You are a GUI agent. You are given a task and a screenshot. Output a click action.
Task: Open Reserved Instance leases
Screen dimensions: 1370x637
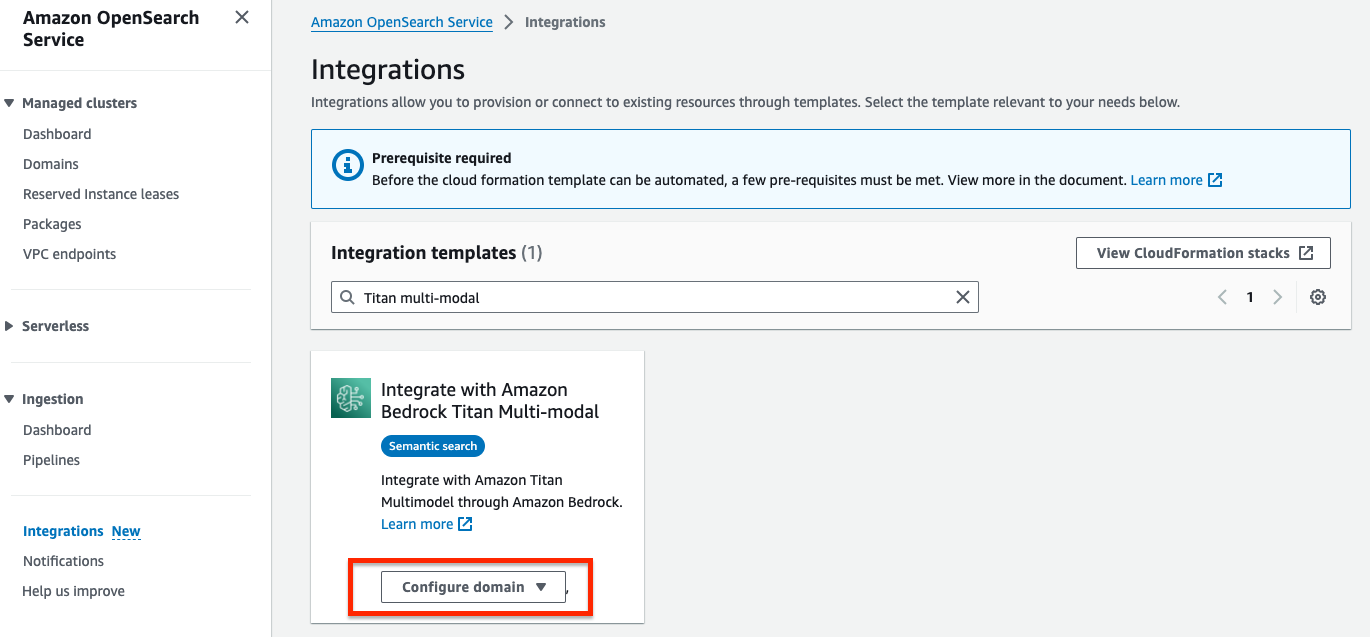[x=101, y=194]
